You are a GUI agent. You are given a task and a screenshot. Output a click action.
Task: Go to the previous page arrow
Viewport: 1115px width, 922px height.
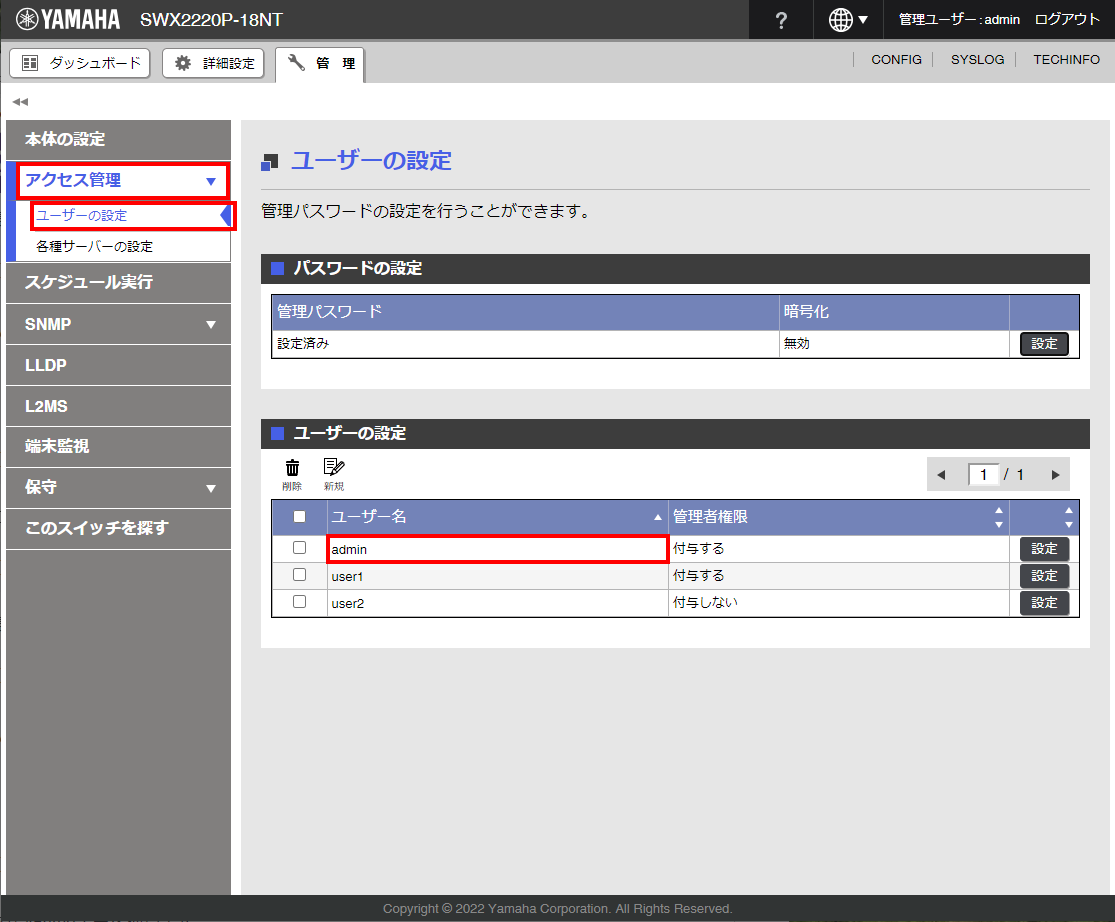pos(940,475)
